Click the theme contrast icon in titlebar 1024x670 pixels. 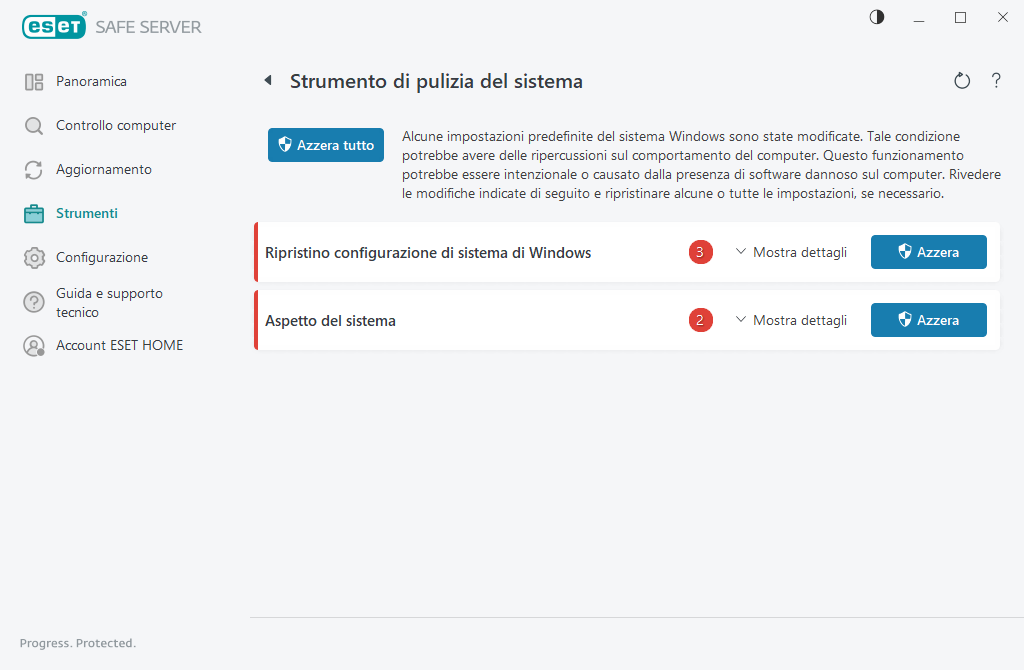pyautogui.click(x=876, y=17)
